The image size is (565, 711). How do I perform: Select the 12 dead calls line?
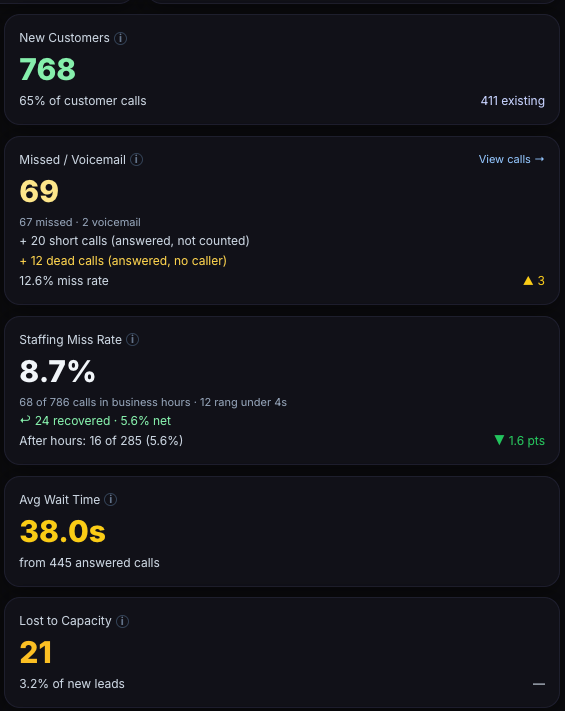click(x=123, y=261)
